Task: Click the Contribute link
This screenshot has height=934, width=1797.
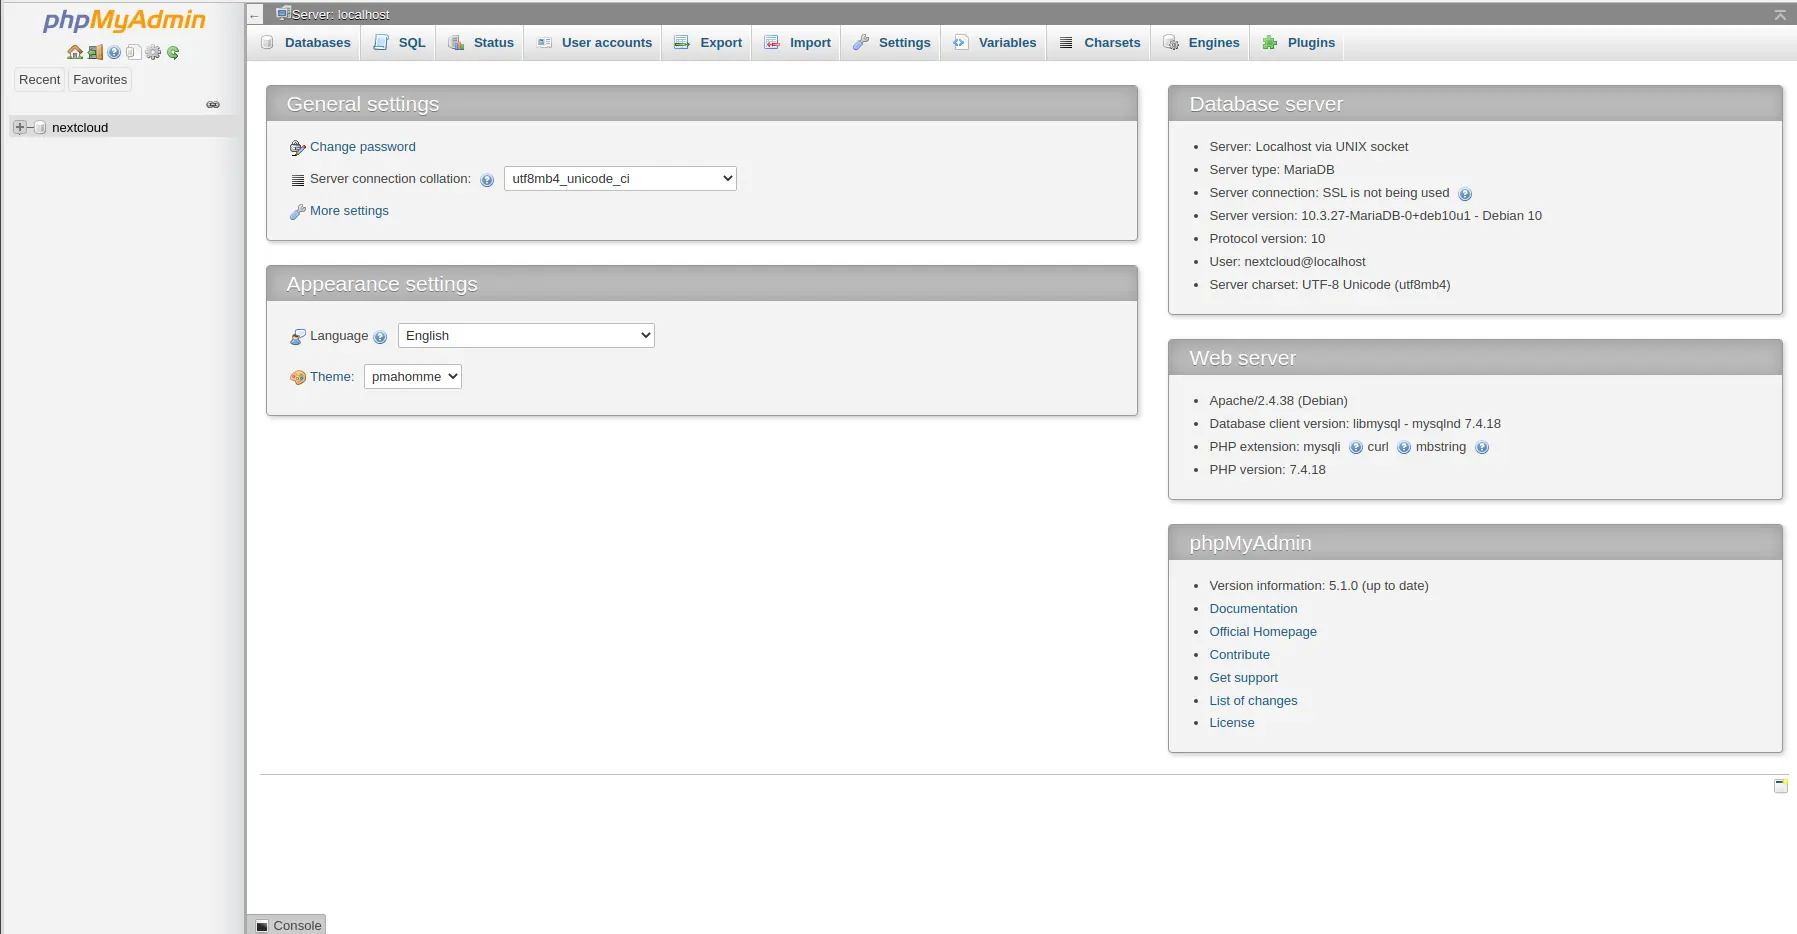Action: click(1239, 655)
